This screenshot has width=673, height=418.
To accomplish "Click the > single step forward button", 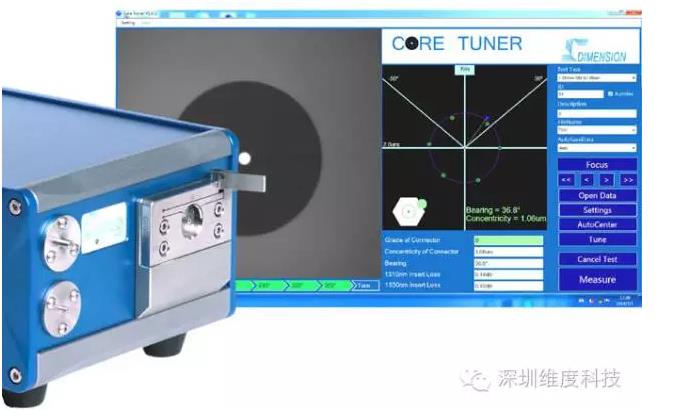I will pyautogui.click(x=607, y=180).
